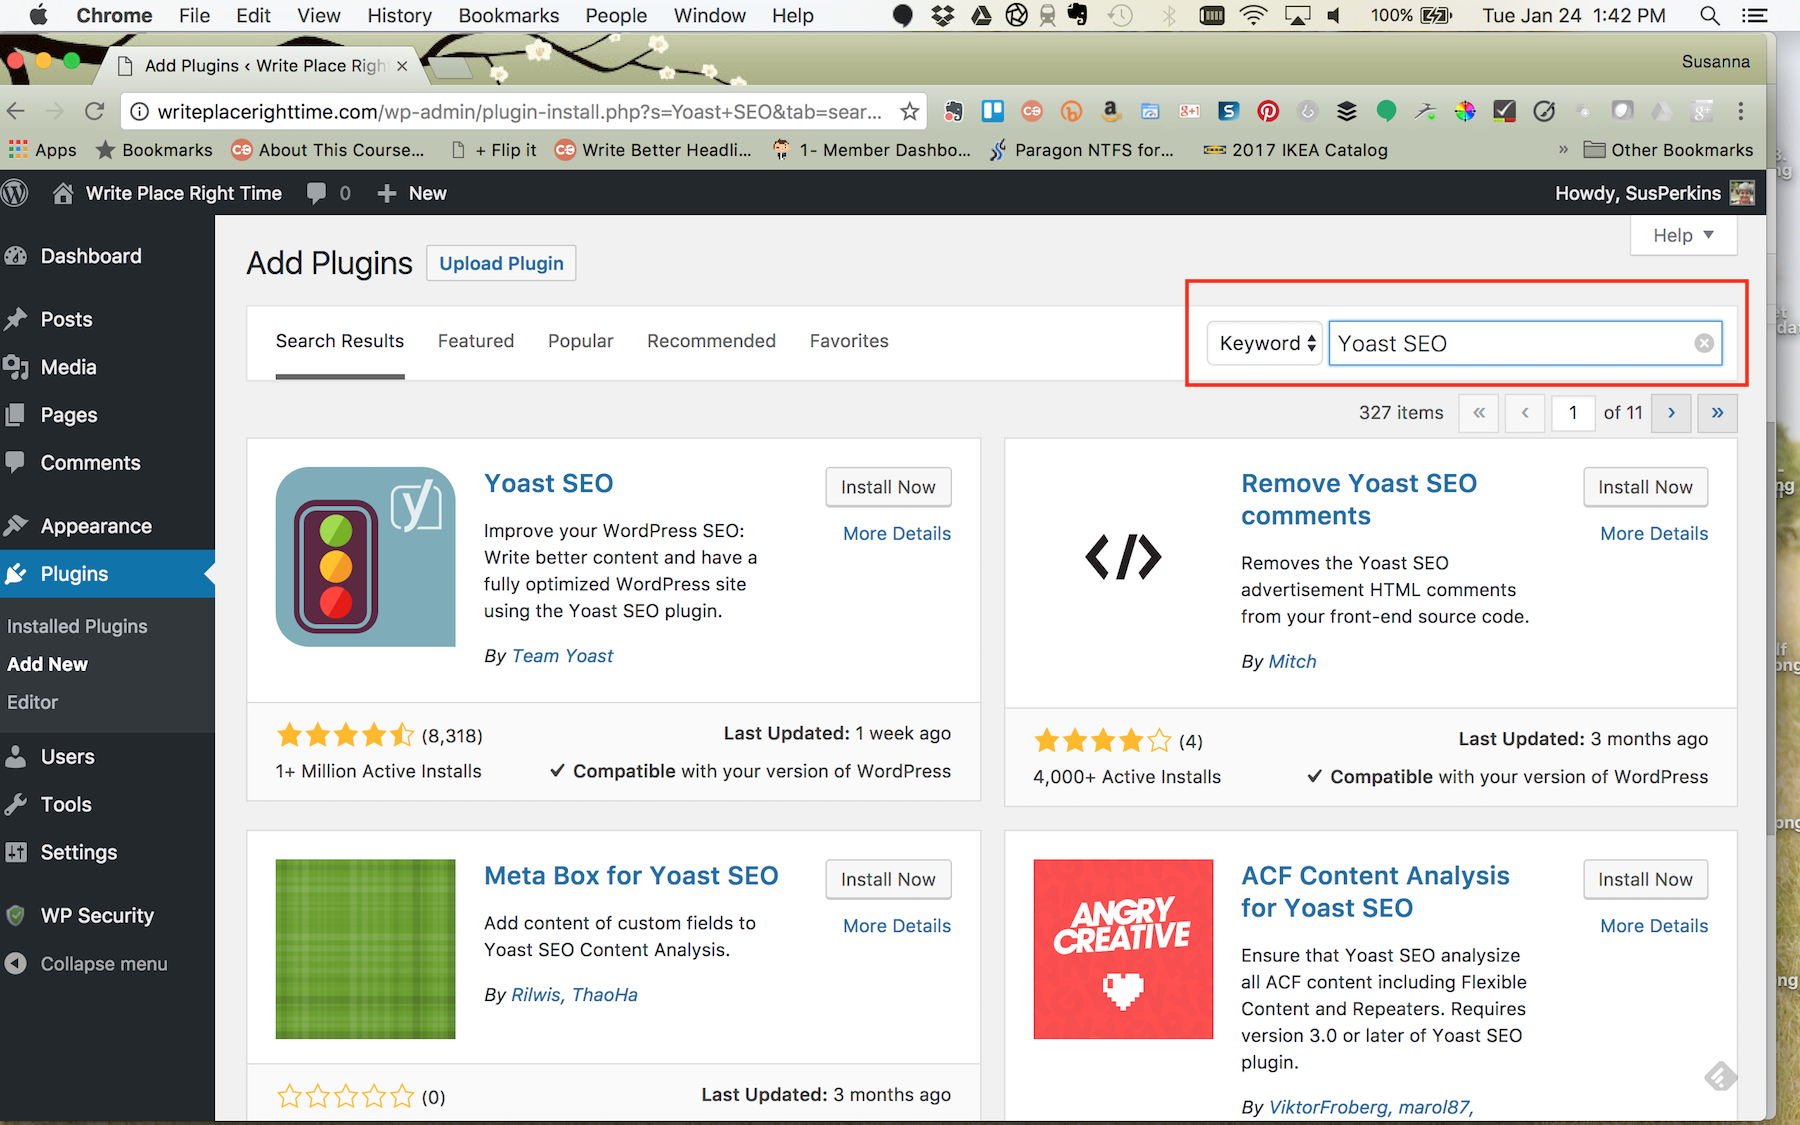Viewport: 1800px width, 1125px height.
Task: Show hidden bookmarks with the double chevron
Action: pyautogui.click(x=1563, y=150)
